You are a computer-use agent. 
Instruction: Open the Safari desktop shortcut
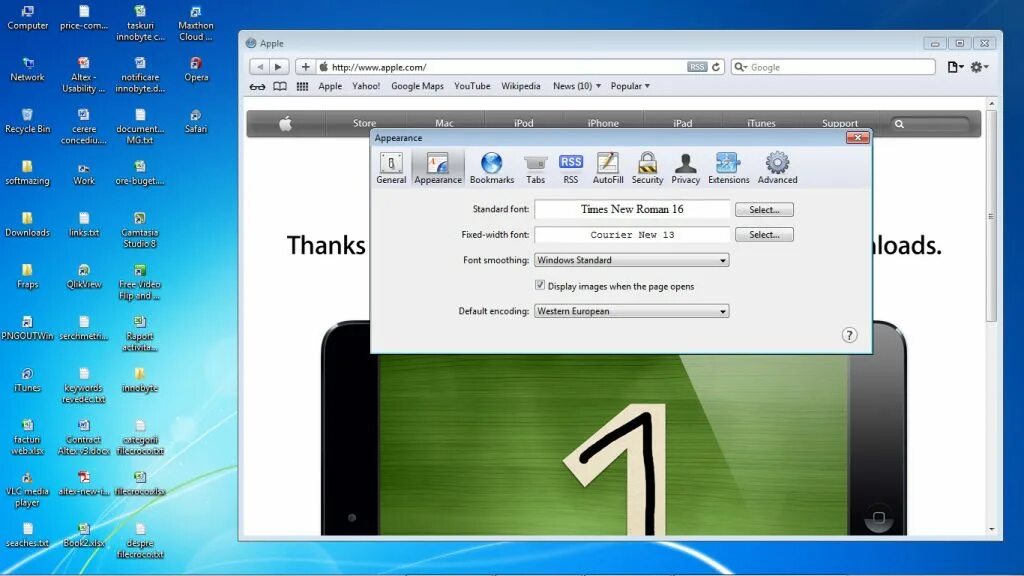point(196,121)
